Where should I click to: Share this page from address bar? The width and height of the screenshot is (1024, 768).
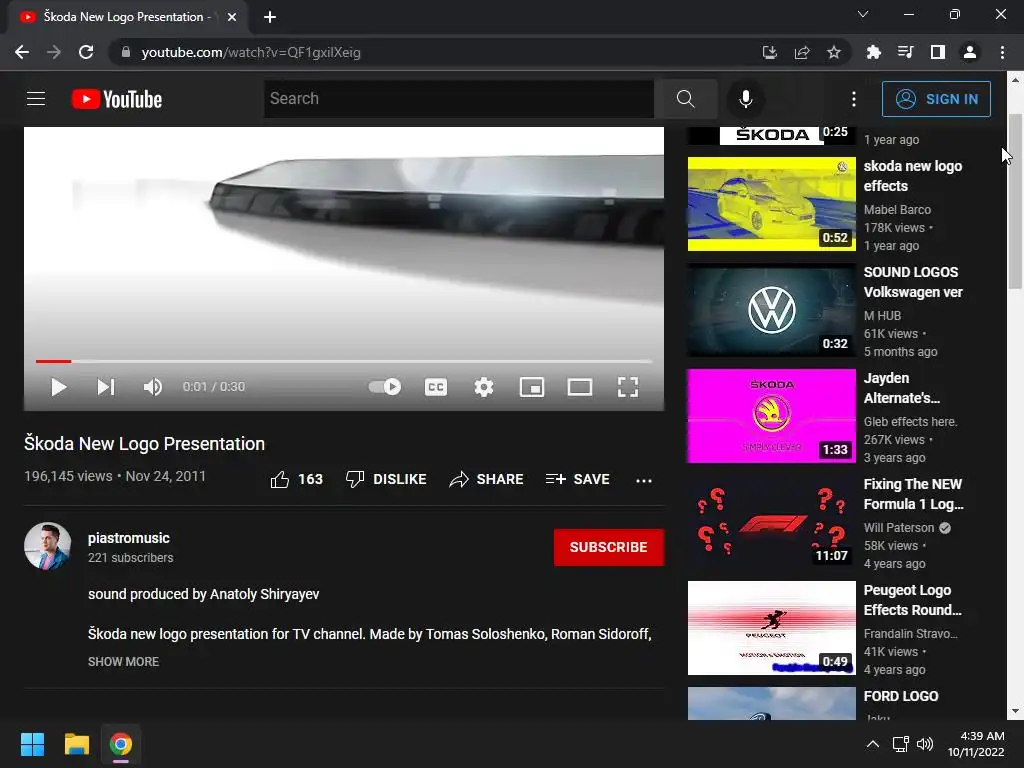click(802, 52)
